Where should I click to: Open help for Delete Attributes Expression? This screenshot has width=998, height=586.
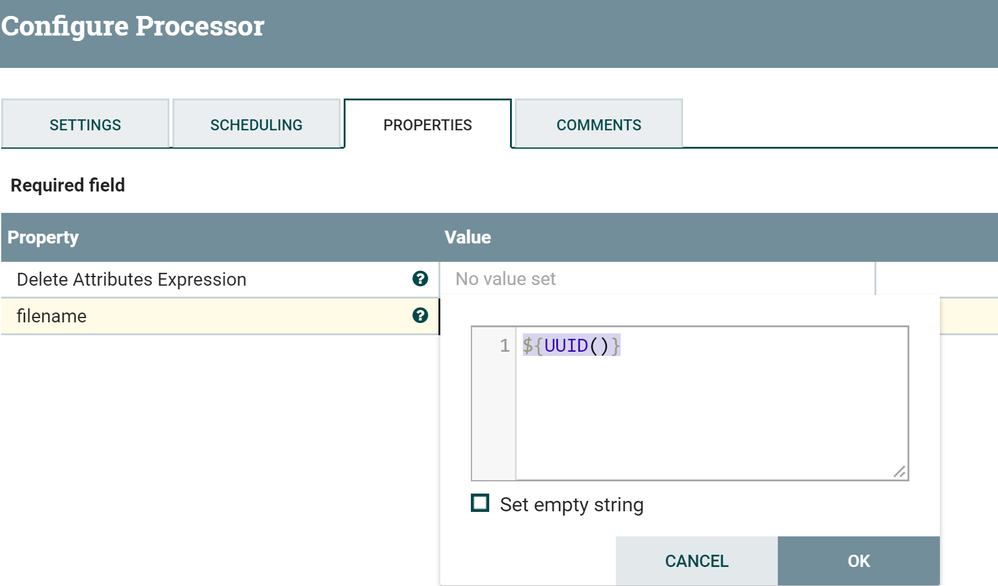point(420,279)
